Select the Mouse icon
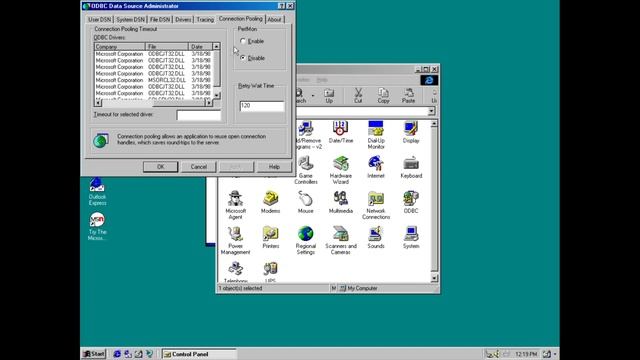This screenshot has height=360, width=640. pyautogui.click(x=305, y=202)
